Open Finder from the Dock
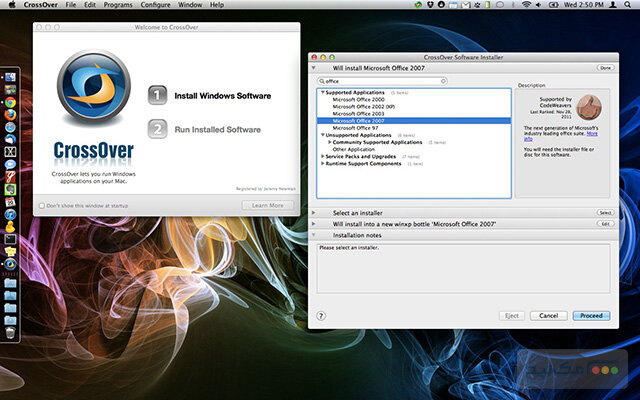The image size is (640, 400). pyautogui.click(x=10, y=77)
